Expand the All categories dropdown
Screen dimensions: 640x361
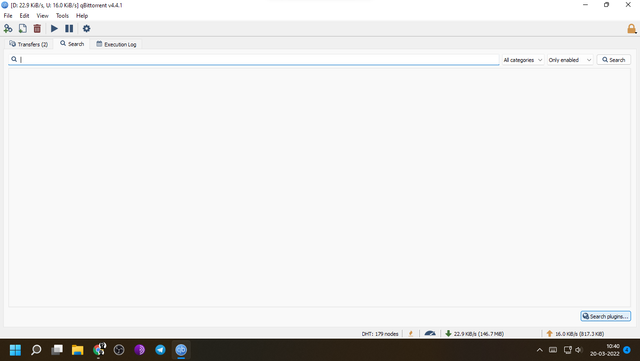click(x=523, y=60)
